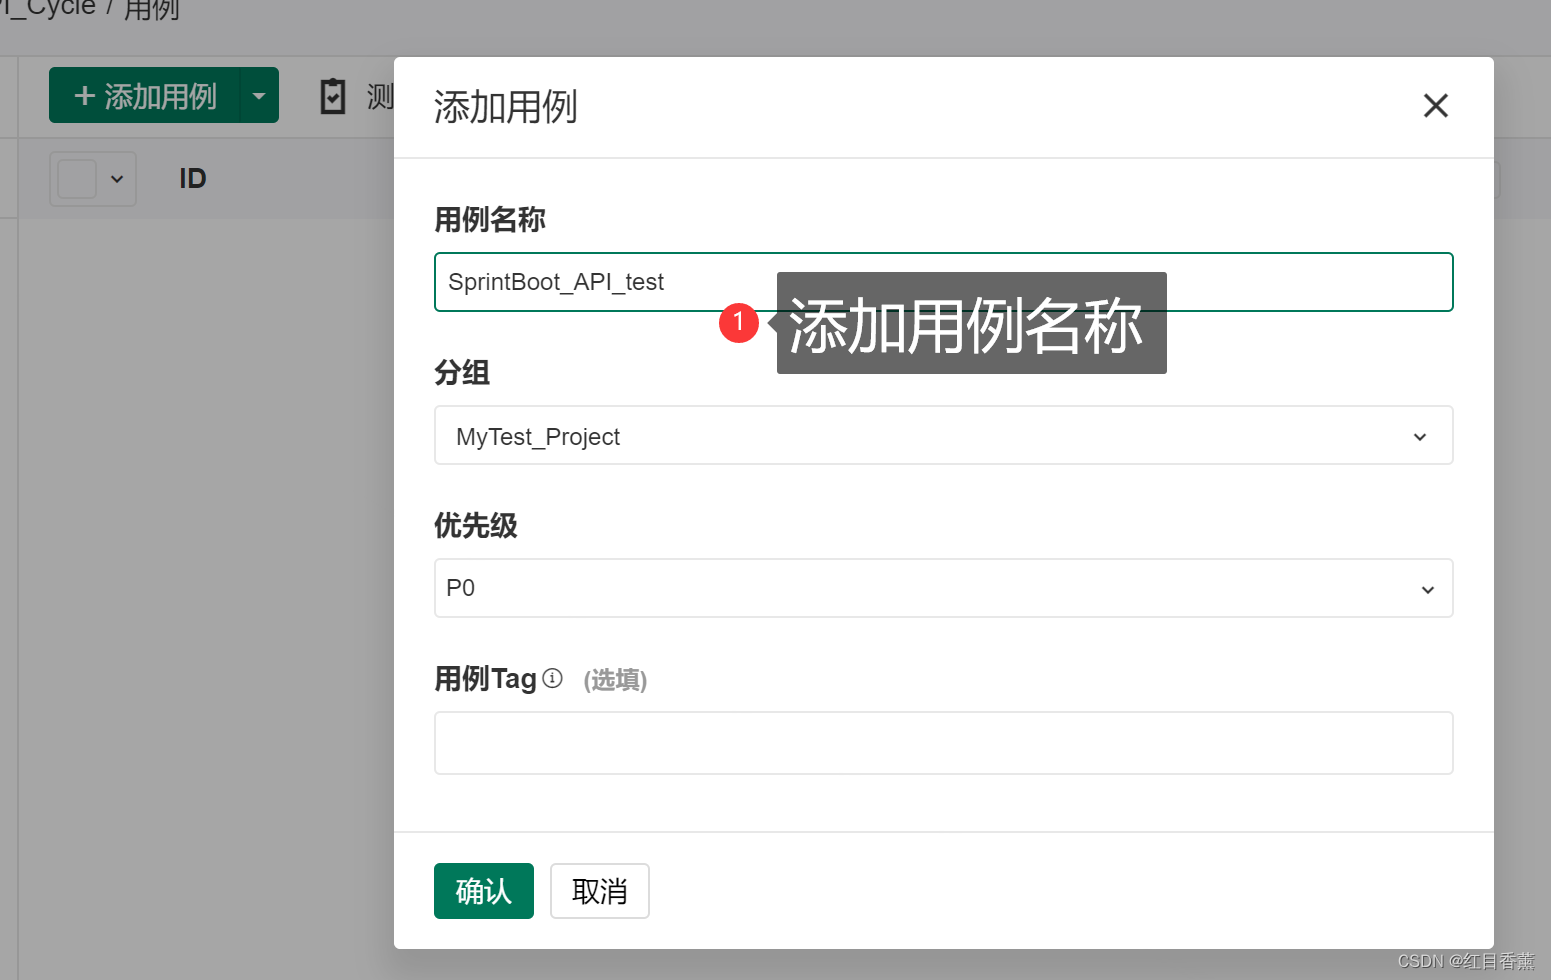
Task: Confirm with the 确认 button
Action: (484, 891)
